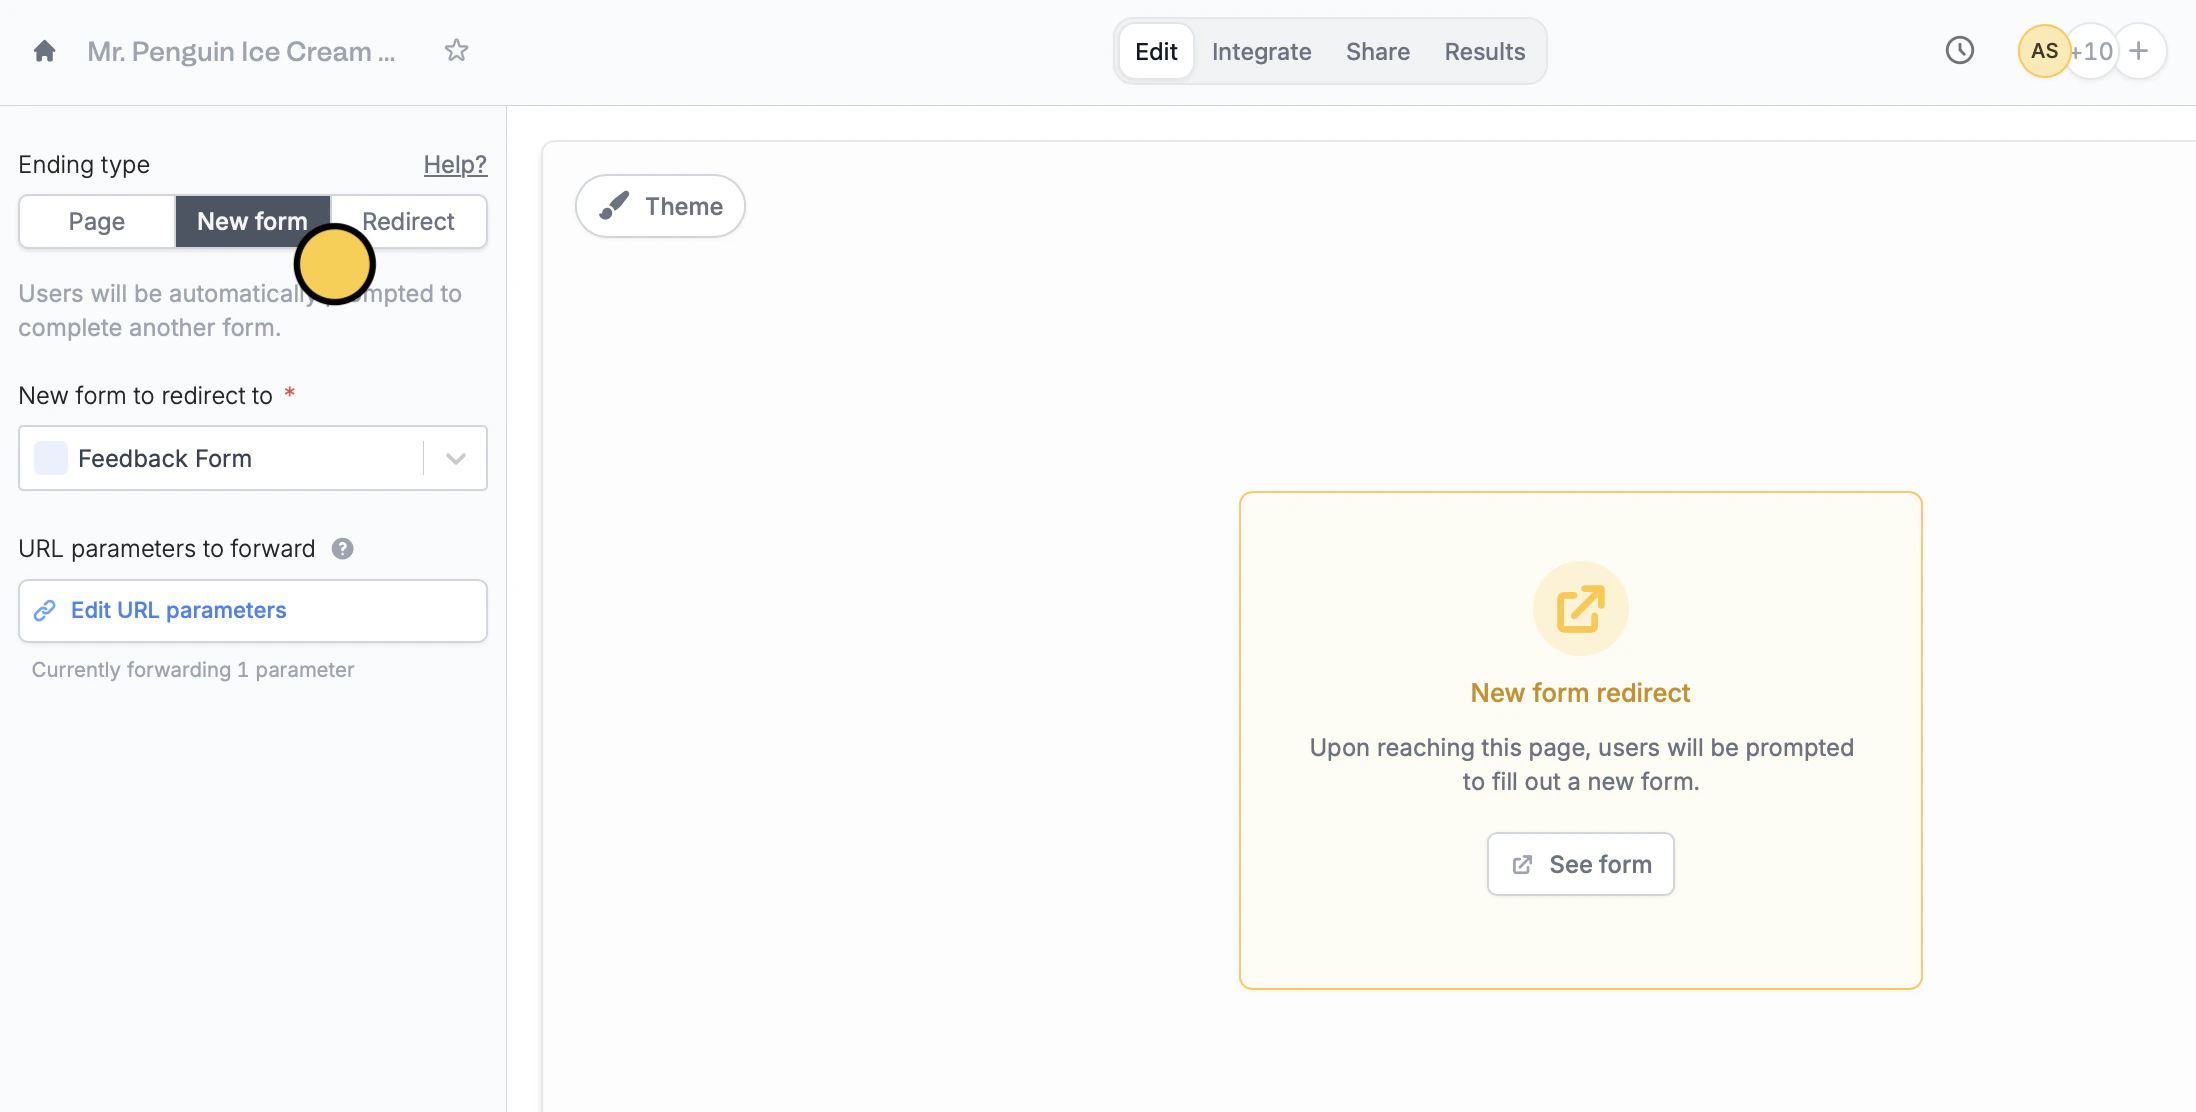Click the AS user avatar

2043,51
